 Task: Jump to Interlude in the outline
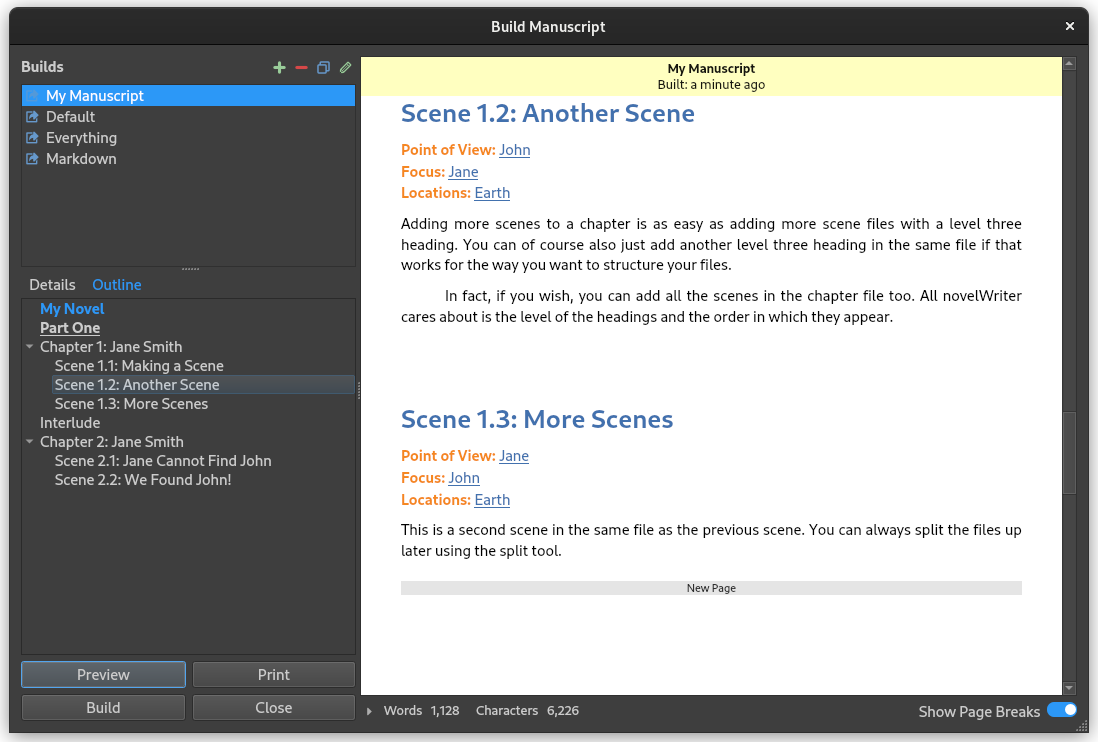[x=70, y=423]
